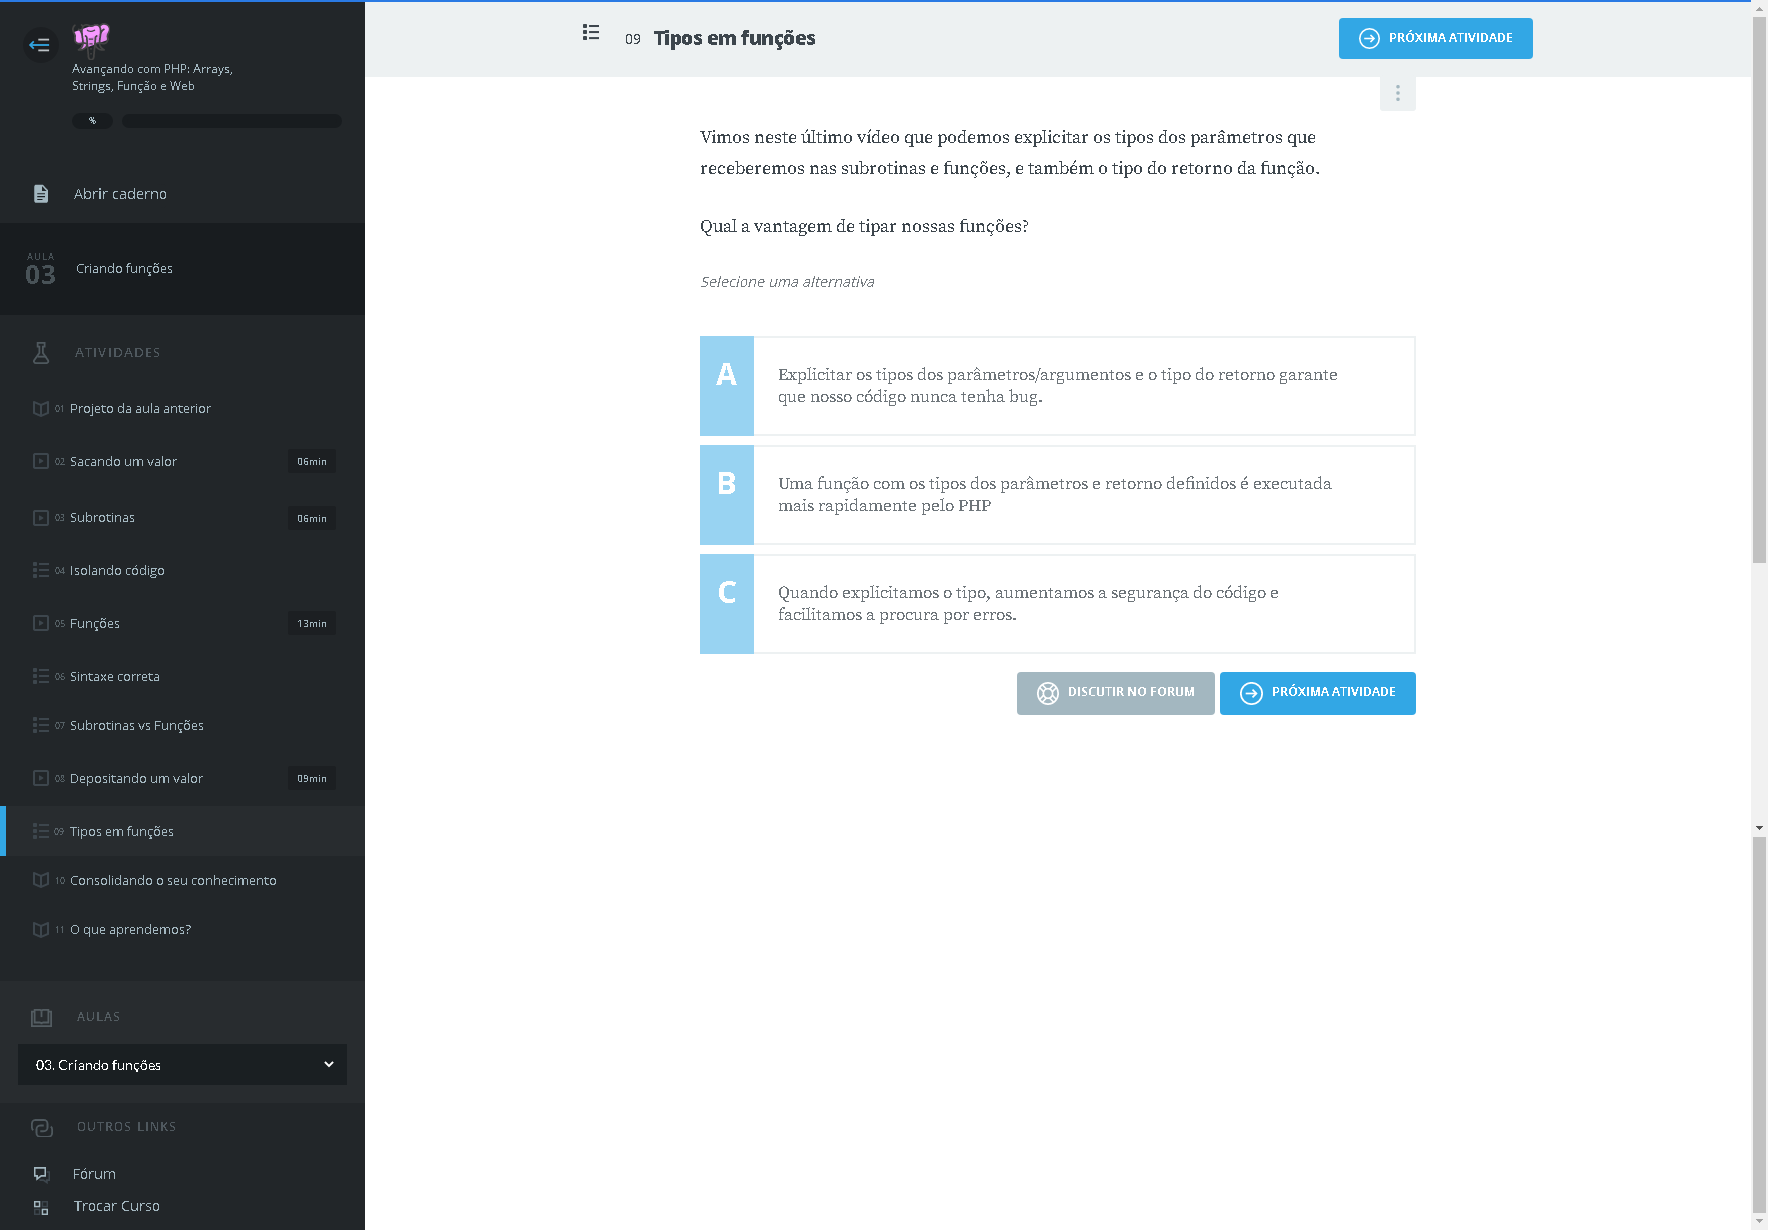Screen dimensions: 1768x1230
Task: Click the video icon beside Sacando um valor
Action: point(41,461)
